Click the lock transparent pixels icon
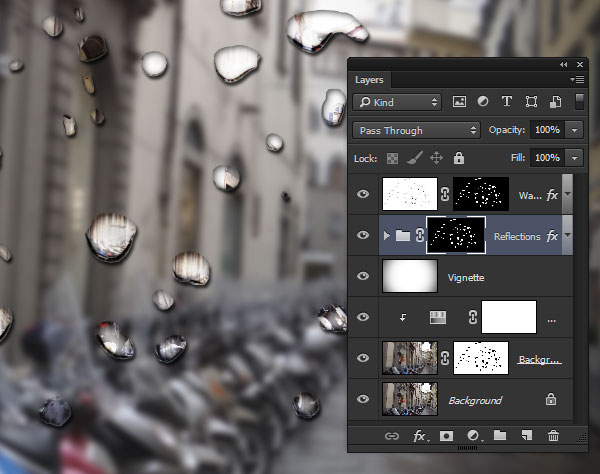Image resolution: width=600 pixels, height=474 pixels. pos(393,158)
